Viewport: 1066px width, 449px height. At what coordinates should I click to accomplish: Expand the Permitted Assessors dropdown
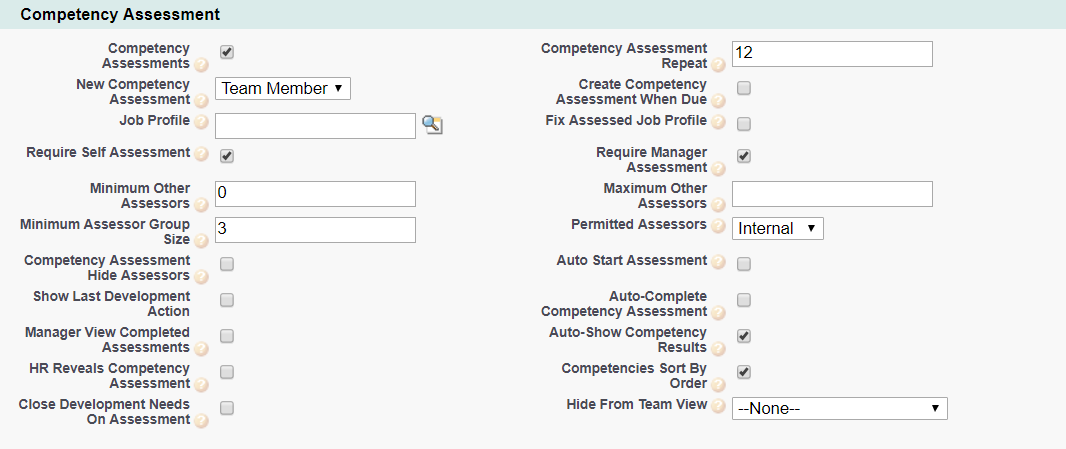pos(778,229)
